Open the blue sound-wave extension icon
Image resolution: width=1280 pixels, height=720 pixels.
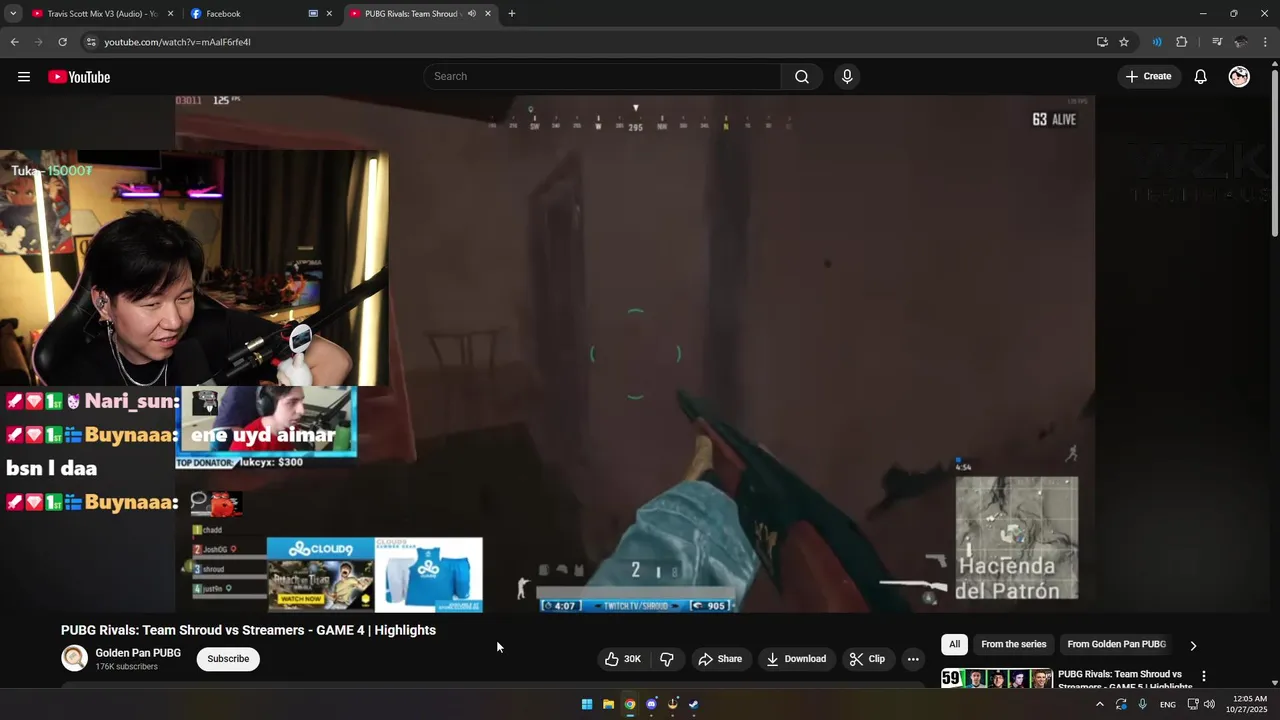1157,42
